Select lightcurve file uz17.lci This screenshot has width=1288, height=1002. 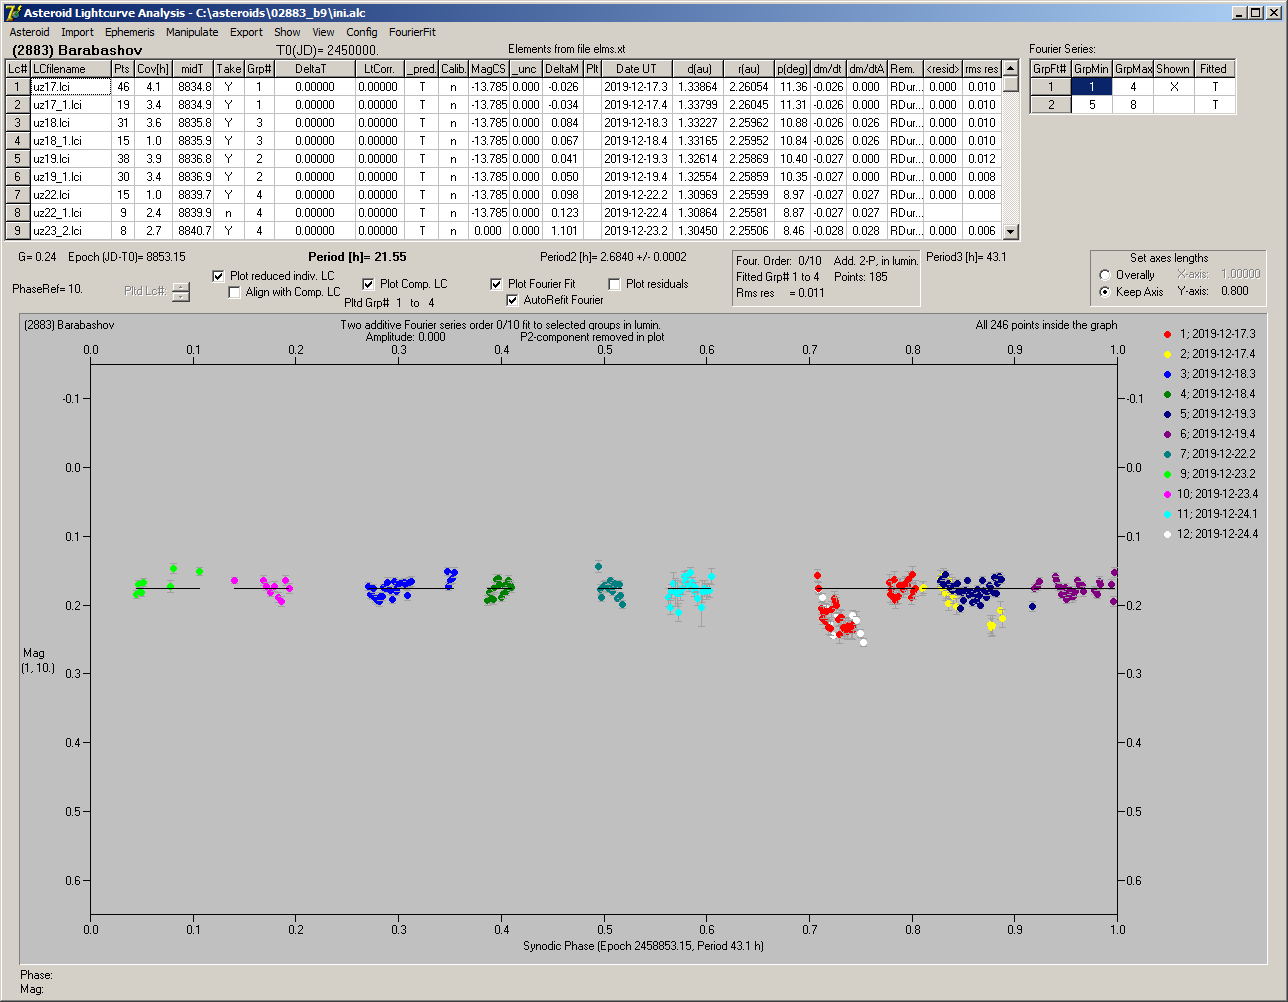coord(70,87)
